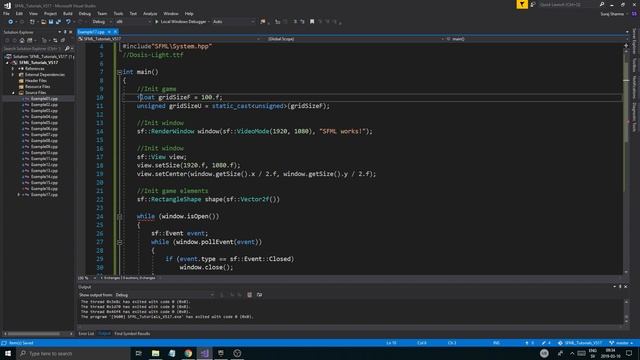Select Example17.cpp in Solution Explorer
The width and height of the screenshot is (640, 360).
[x=44, y=195]
